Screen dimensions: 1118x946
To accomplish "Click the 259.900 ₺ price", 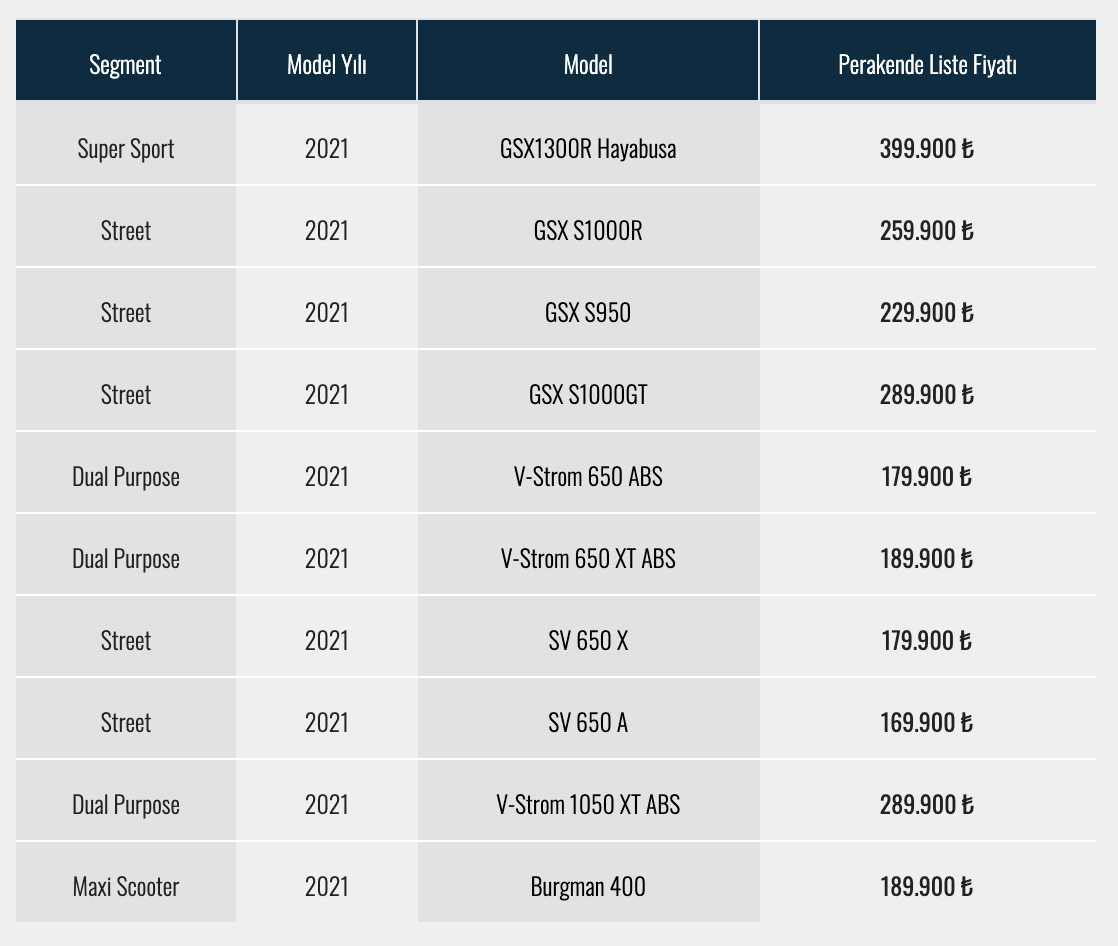I will pyautogui.click(x=926, y=231).
